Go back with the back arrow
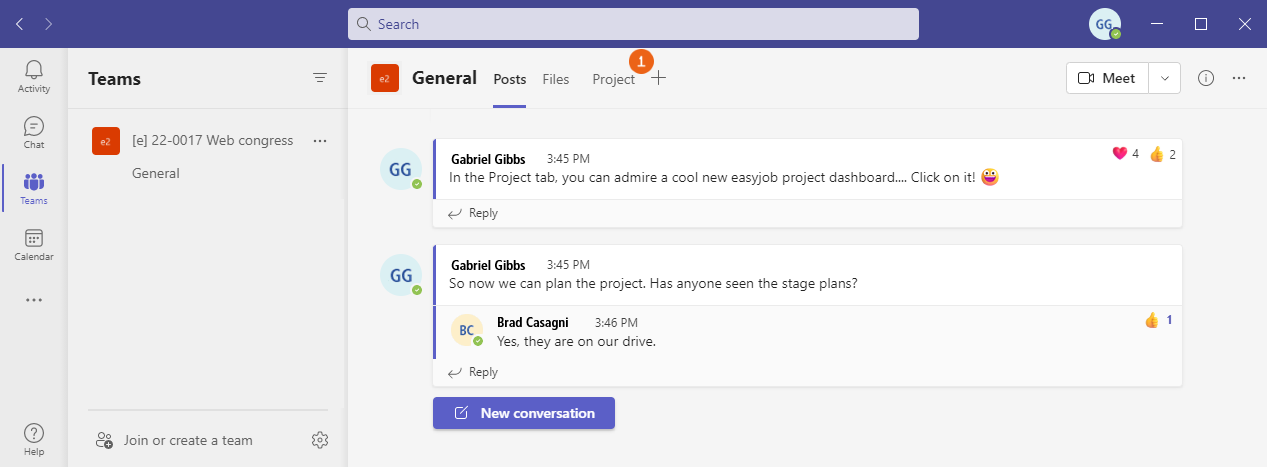Viewport: 1267px width, 467px height. pos(19,24)
